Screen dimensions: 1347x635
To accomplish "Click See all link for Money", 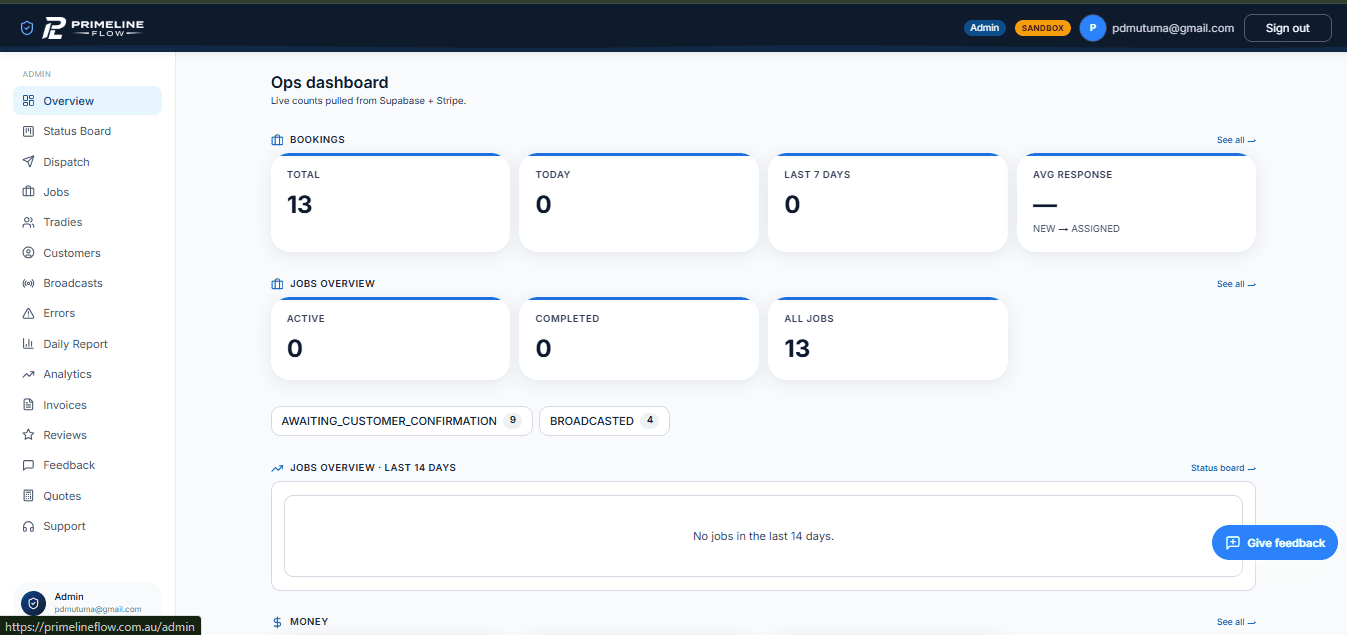I will [1236, 622].
